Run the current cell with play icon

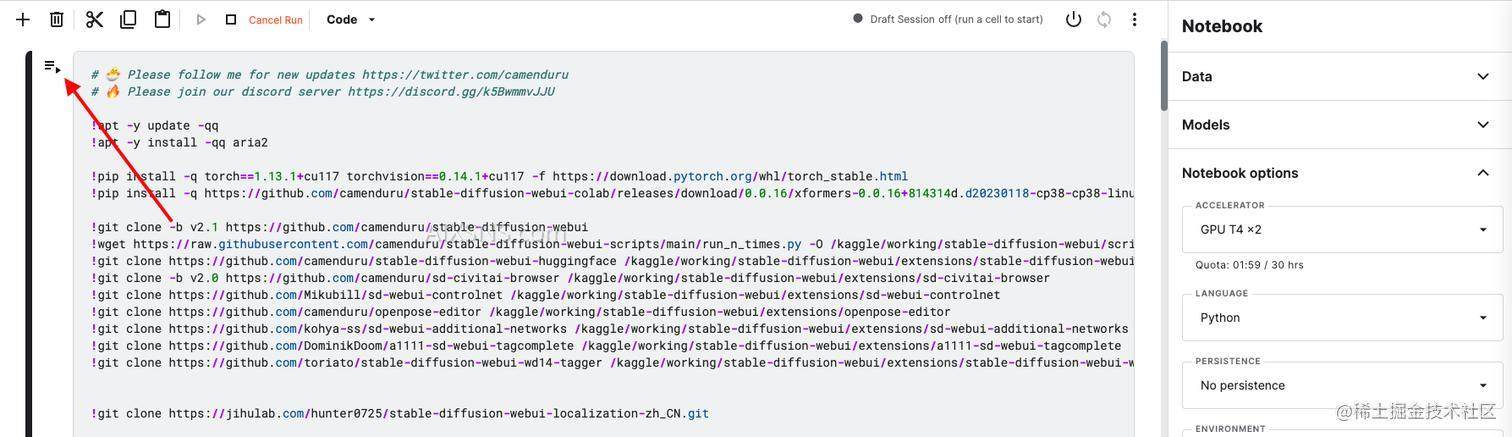point(201,19)
